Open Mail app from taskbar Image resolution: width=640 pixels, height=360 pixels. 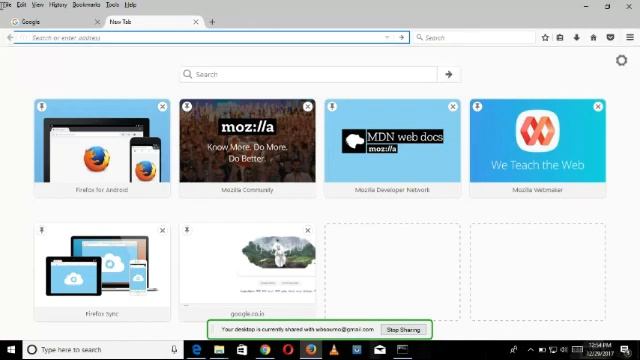(380, 350)
